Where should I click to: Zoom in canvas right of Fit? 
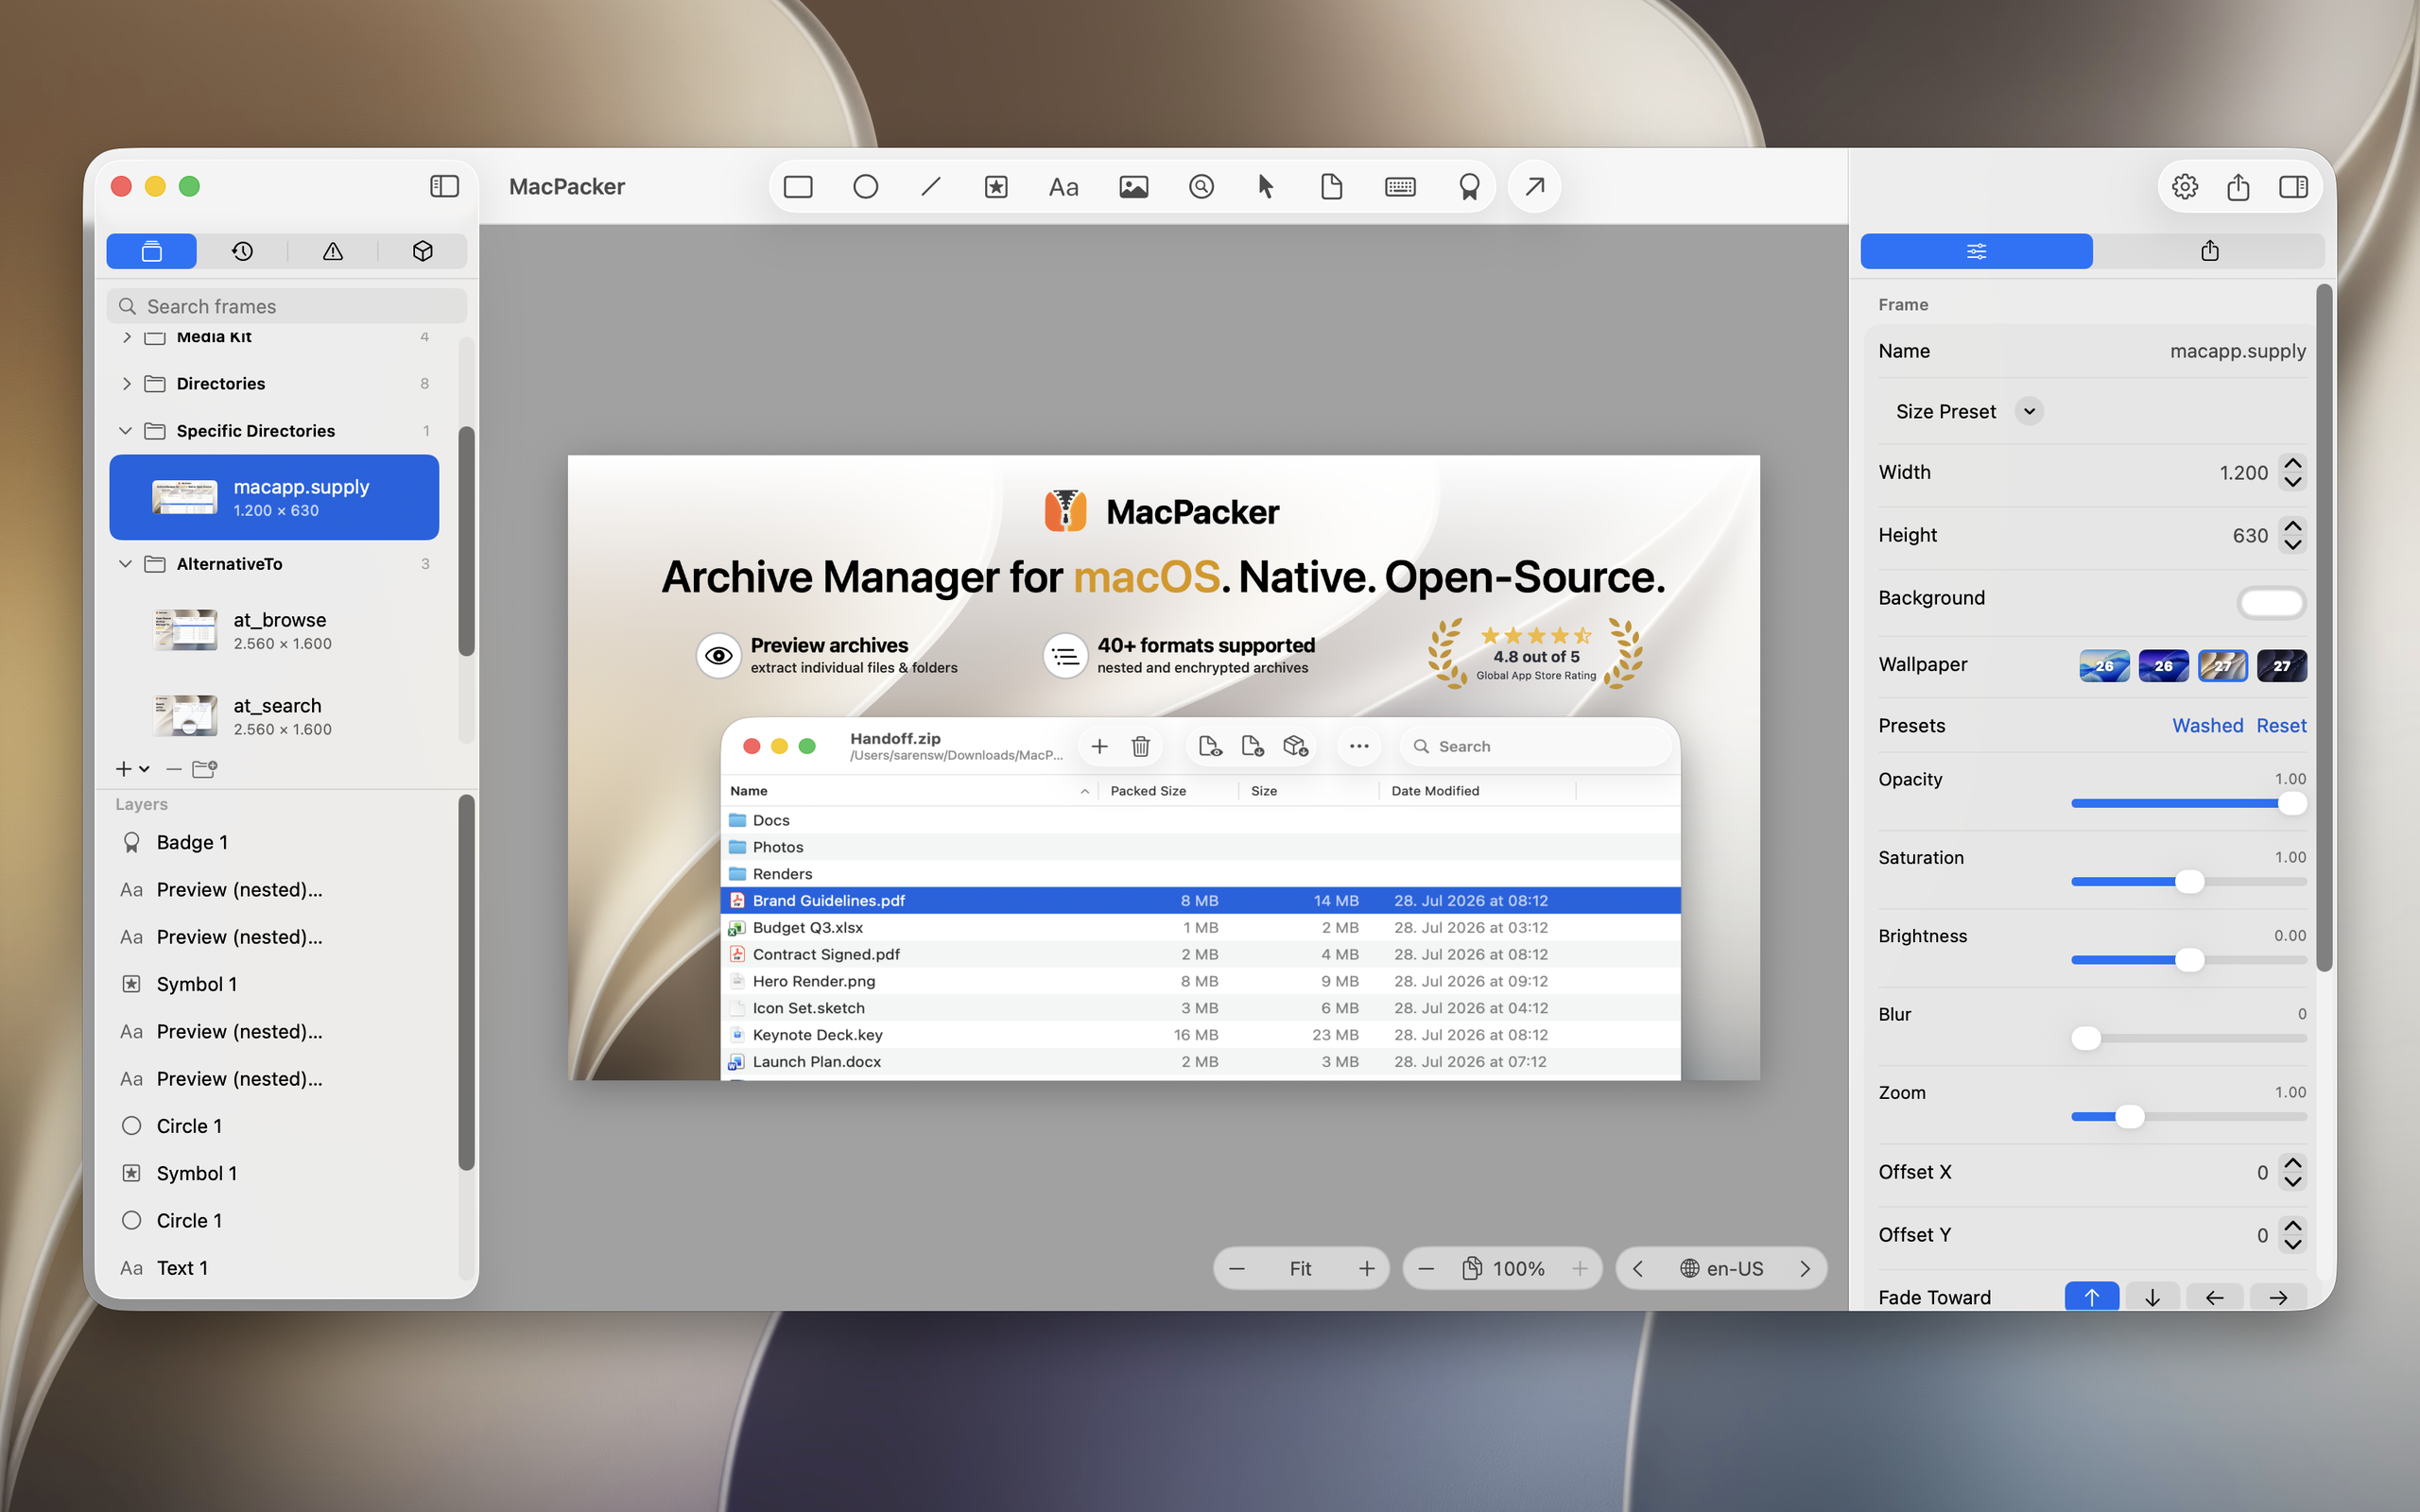pos(1366,1269)
